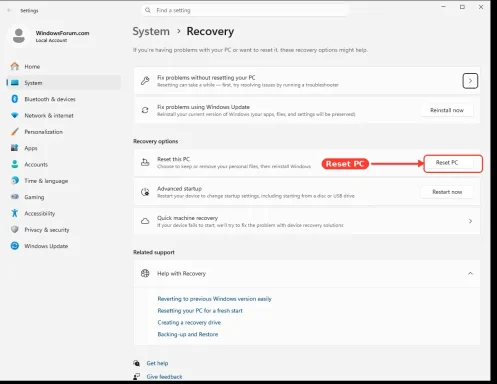Viewport: 497px width, 384px height.
Task: Click the Windows Update circular arrows icon
Action: 15,246
